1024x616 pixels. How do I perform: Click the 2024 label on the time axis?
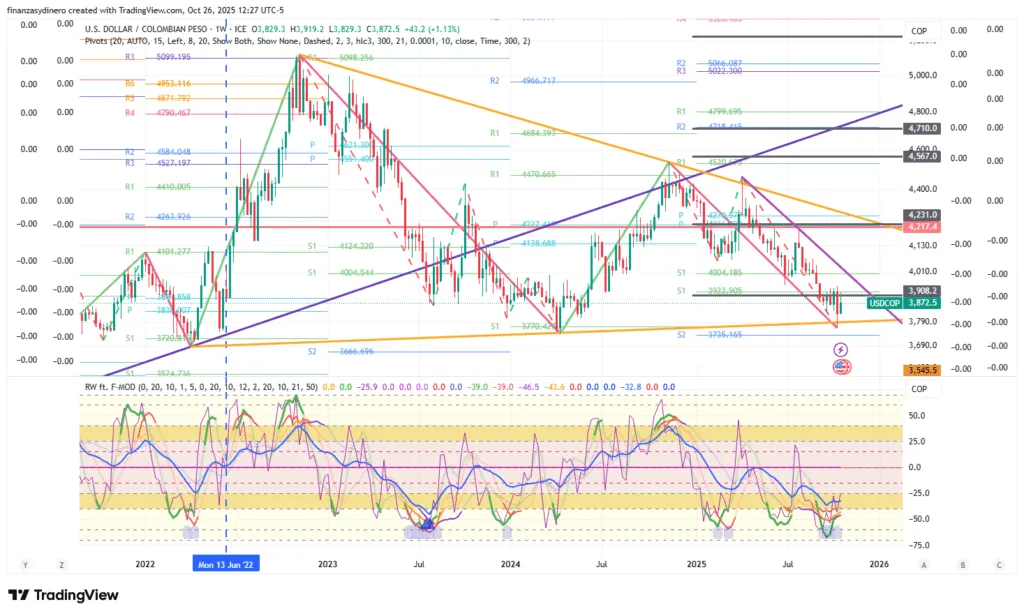[511, 564]
